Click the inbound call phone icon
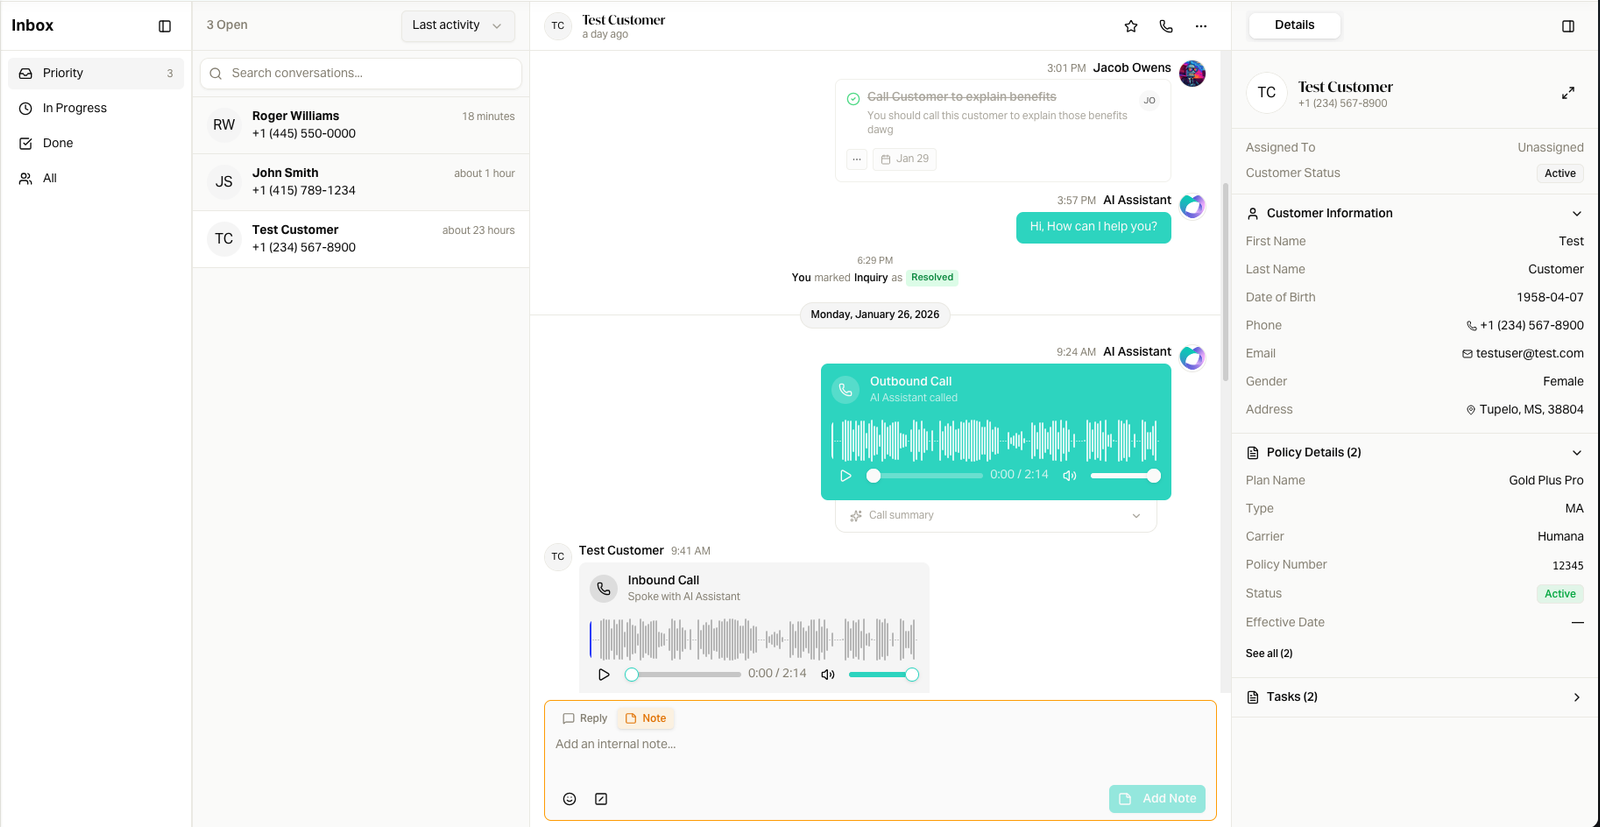The image size is (1600, 827). click(x=604, y=589)
